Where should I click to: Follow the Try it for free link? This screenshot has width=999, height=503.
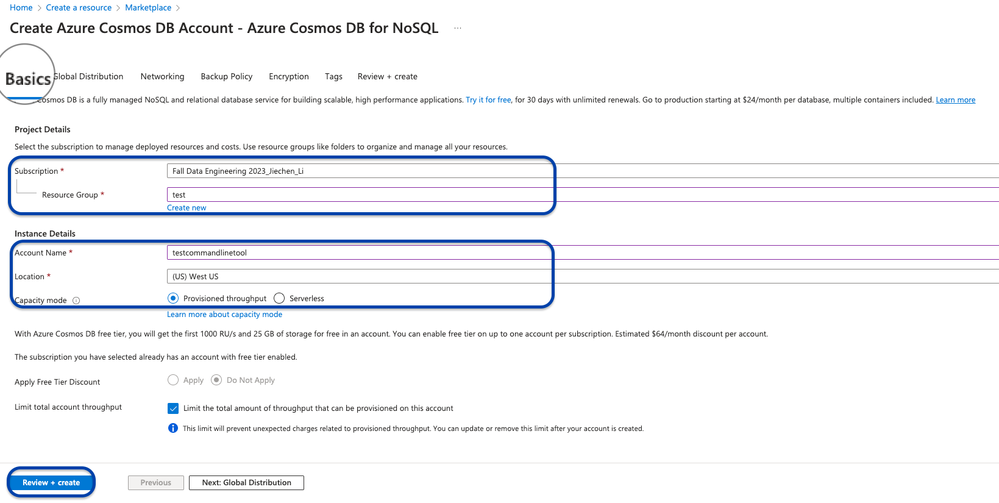click(x=488, y=100)
